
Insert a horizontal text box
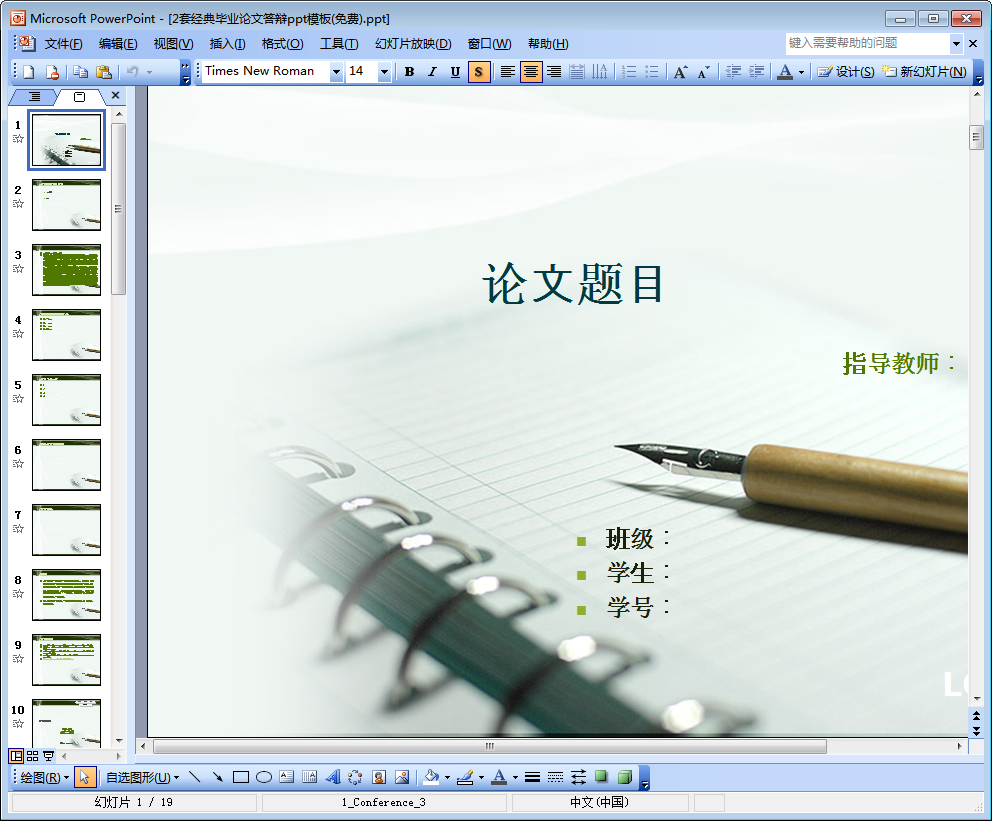[x=287, y=777]
